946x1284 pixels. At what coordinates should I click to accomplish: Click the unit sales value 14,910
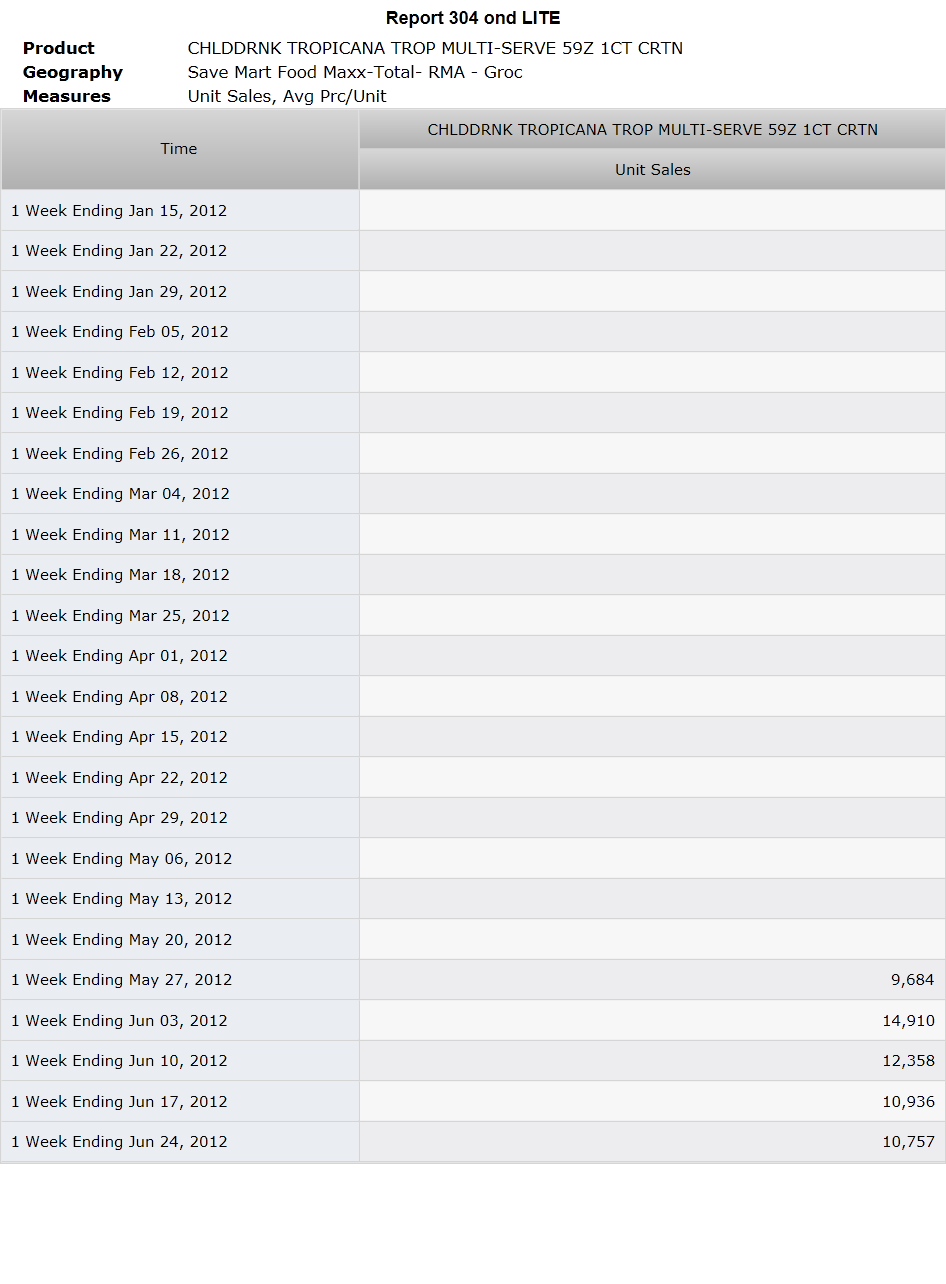tap(908, 1021)
